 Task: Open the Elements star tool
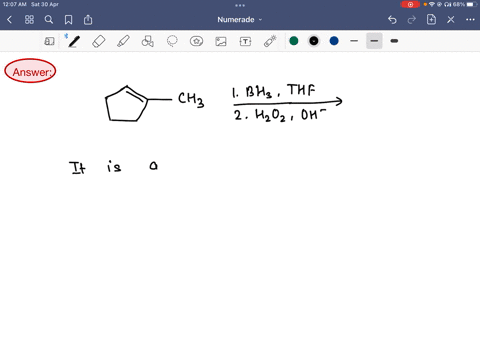point(196,41)
